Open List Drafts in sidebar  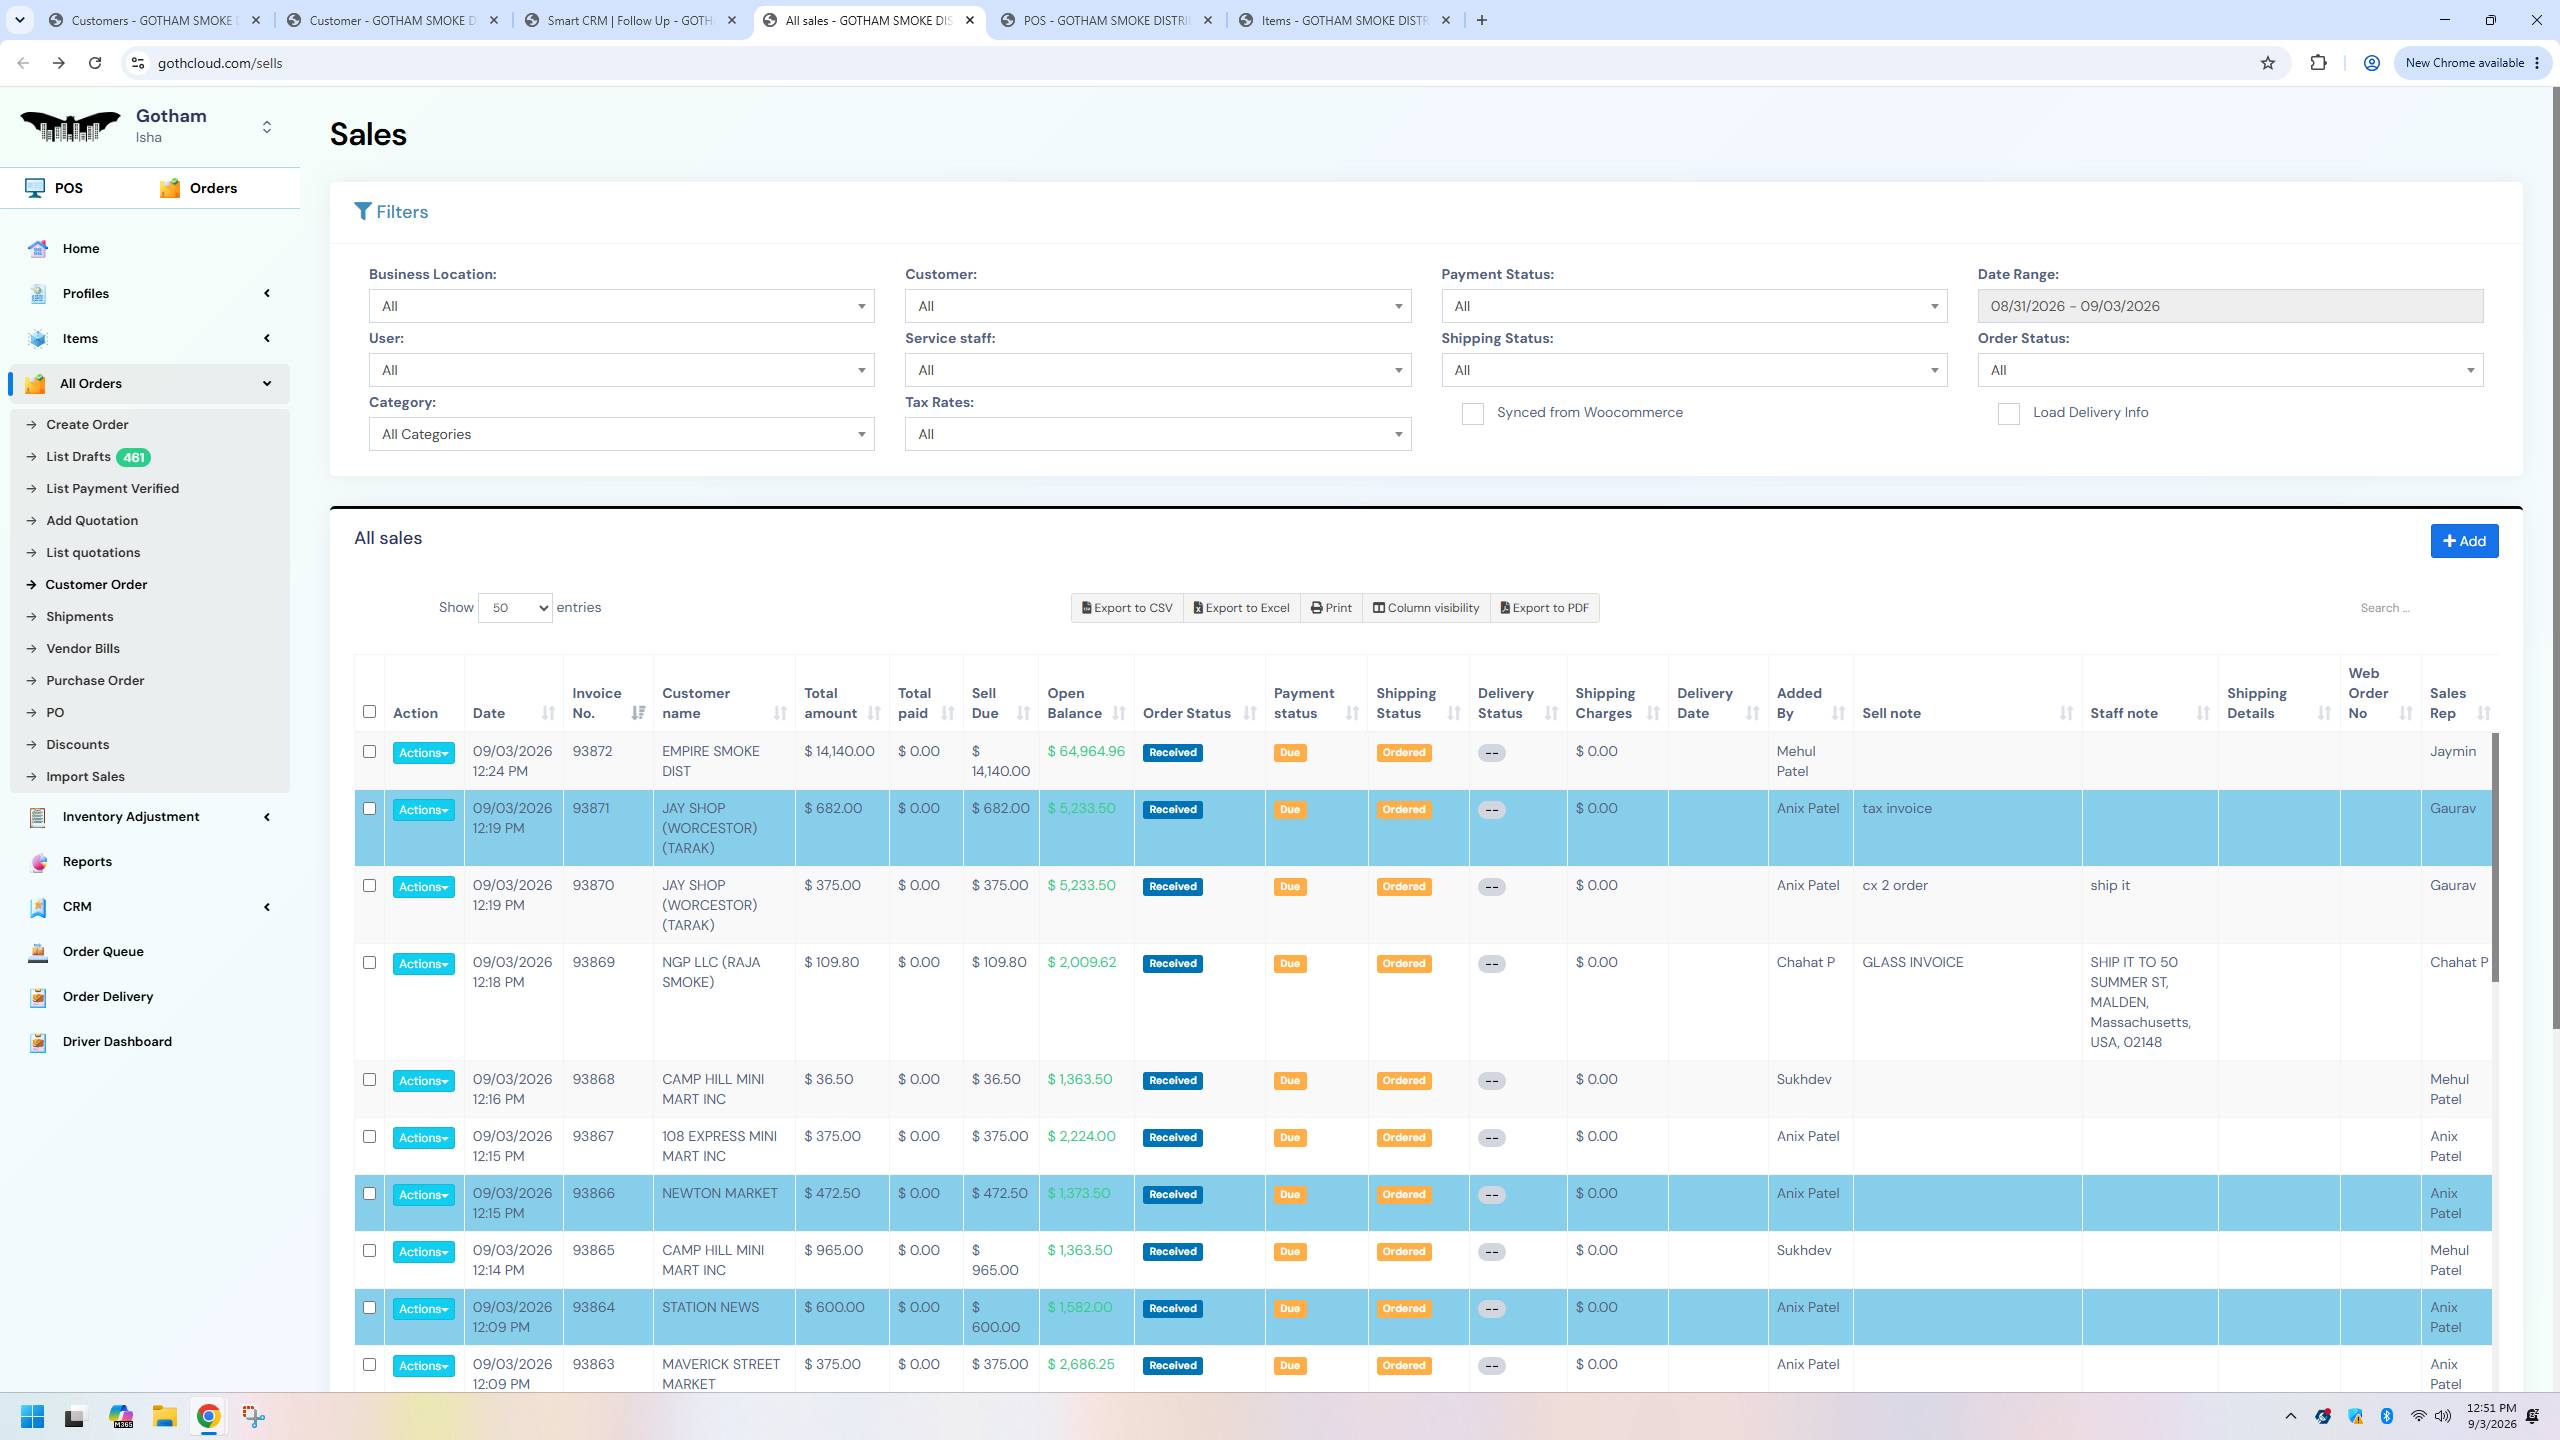(x=78, y=457)
